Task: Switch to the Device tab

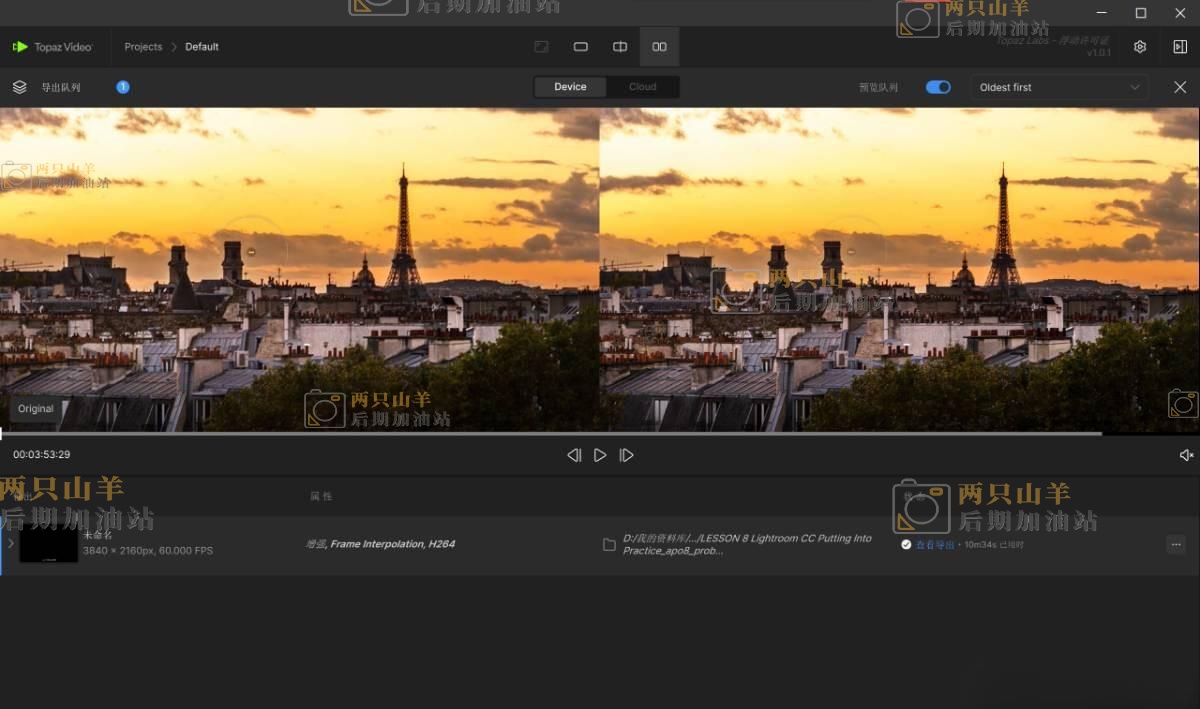Action: pos(570,87)
